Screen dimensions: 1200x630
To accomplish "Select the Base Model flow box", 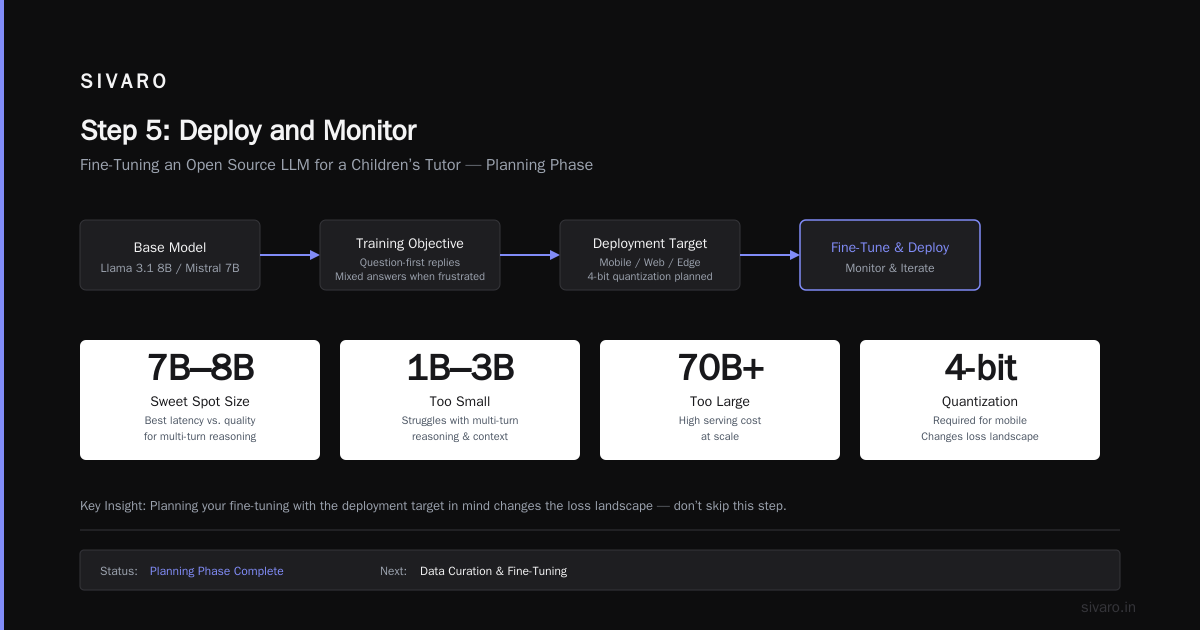I will click(x=170, y=255).
